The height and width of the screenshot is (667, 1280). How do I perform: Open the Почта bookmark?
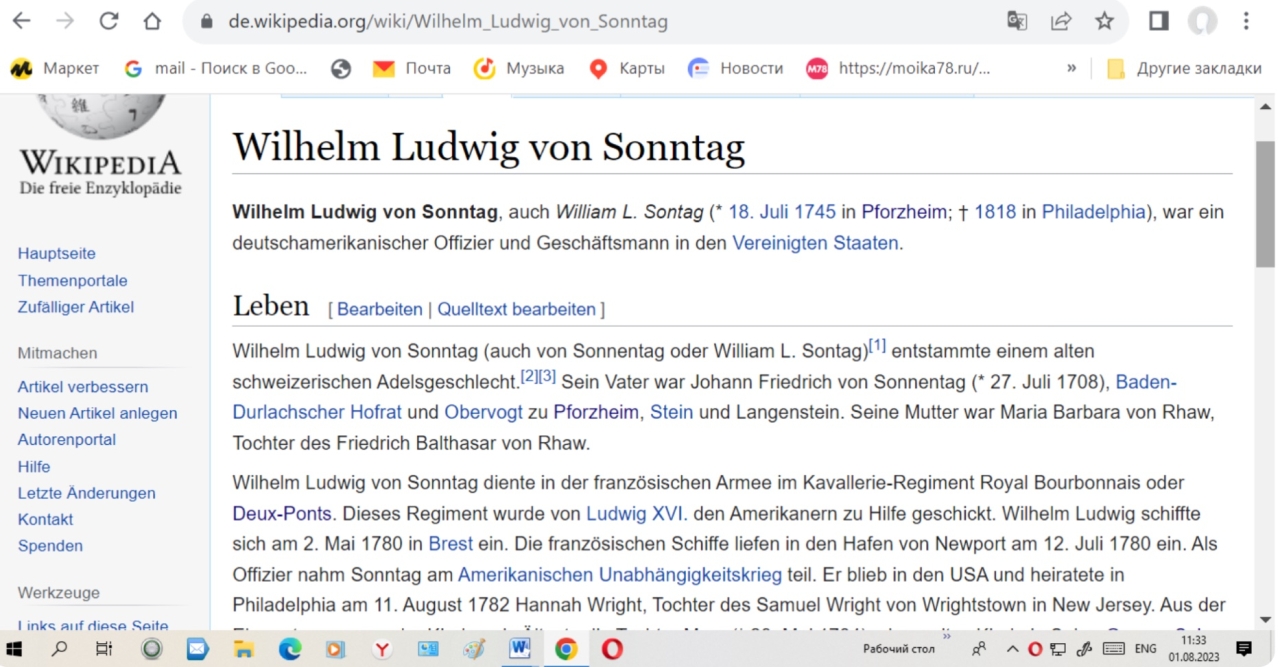pos(411,68)
